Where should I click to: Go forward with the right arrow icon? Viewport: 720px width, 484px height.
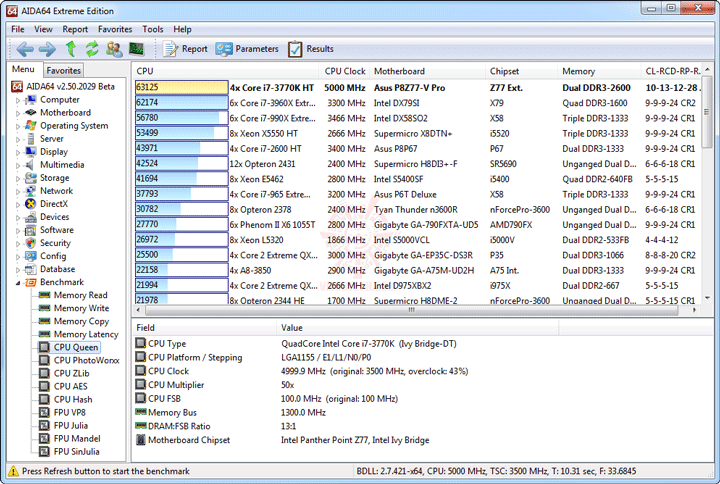tap(47, 49)
